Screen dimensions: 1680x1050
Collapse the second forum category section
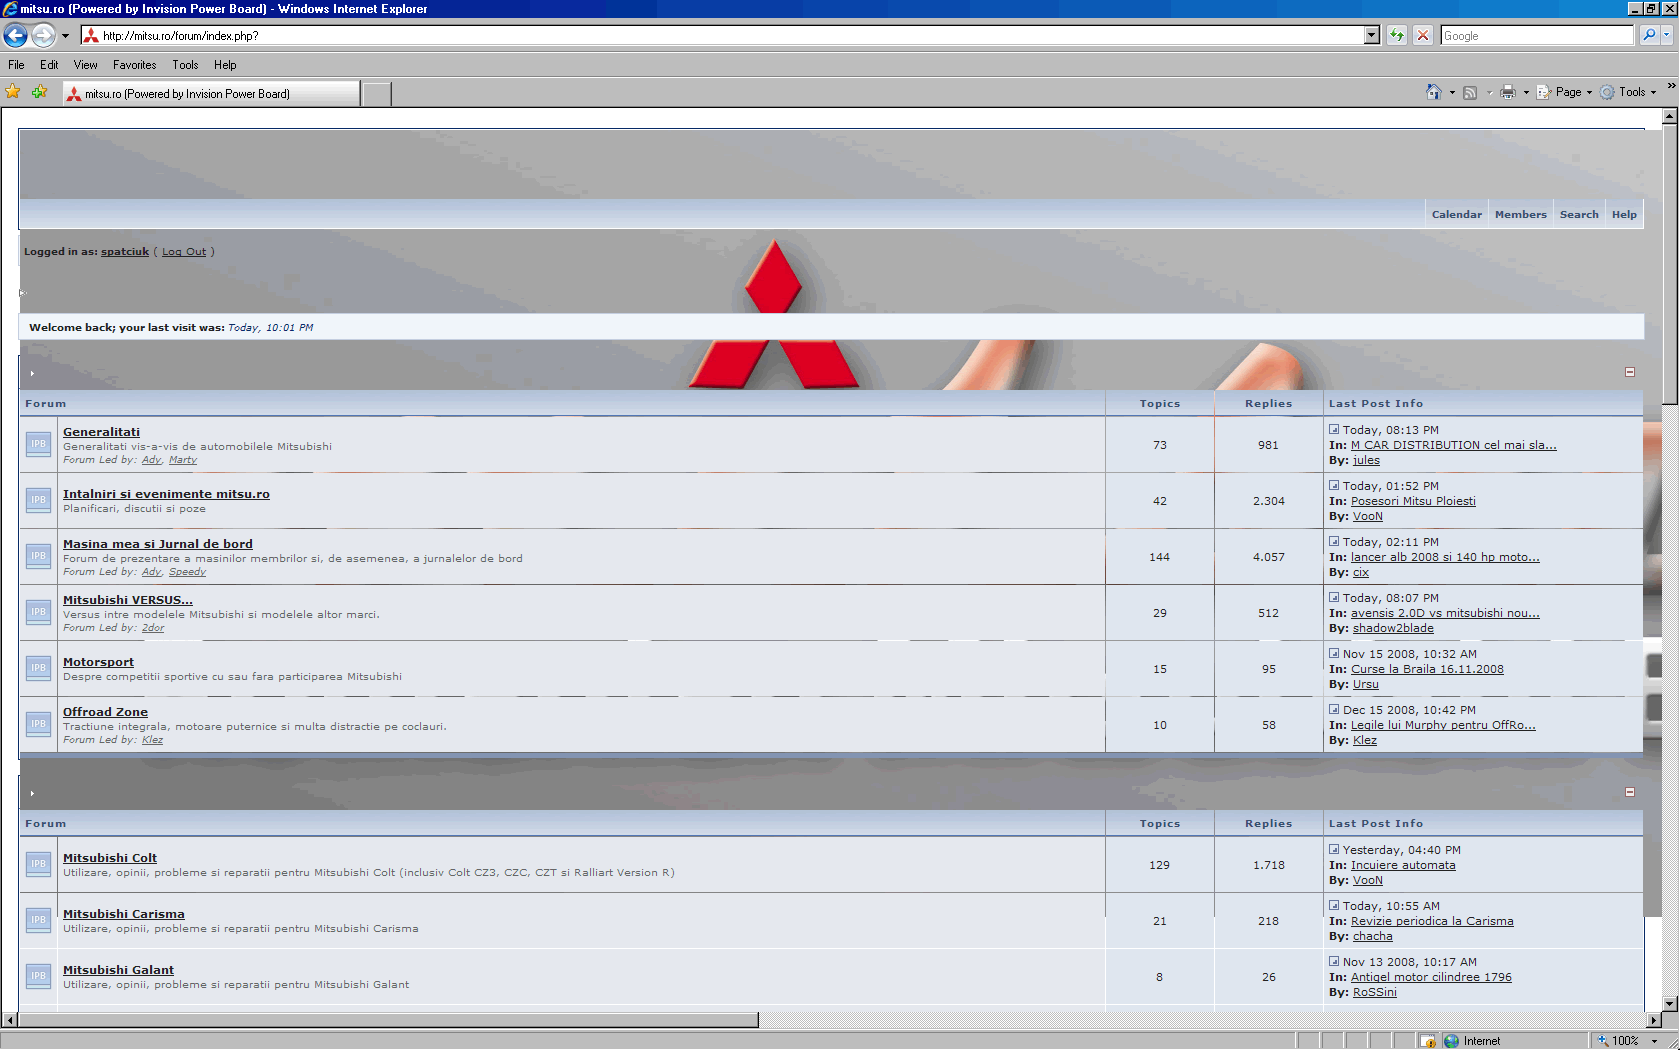pos(1630,792)
